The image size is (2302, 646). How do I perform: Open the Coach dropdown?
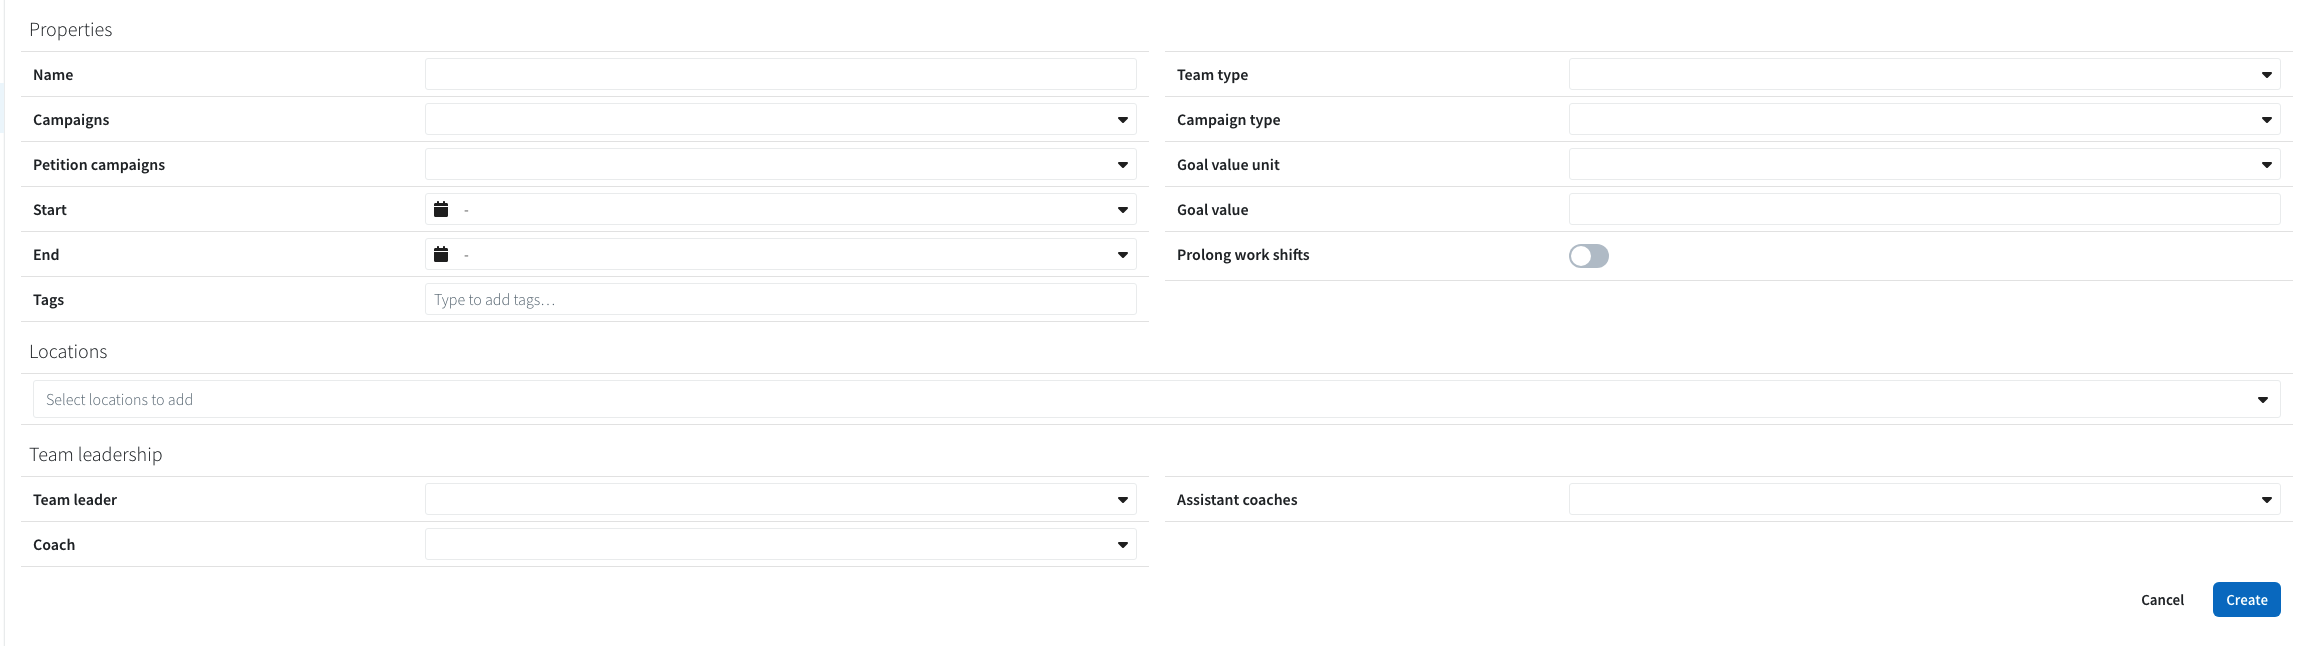click(x=780, y=544)
